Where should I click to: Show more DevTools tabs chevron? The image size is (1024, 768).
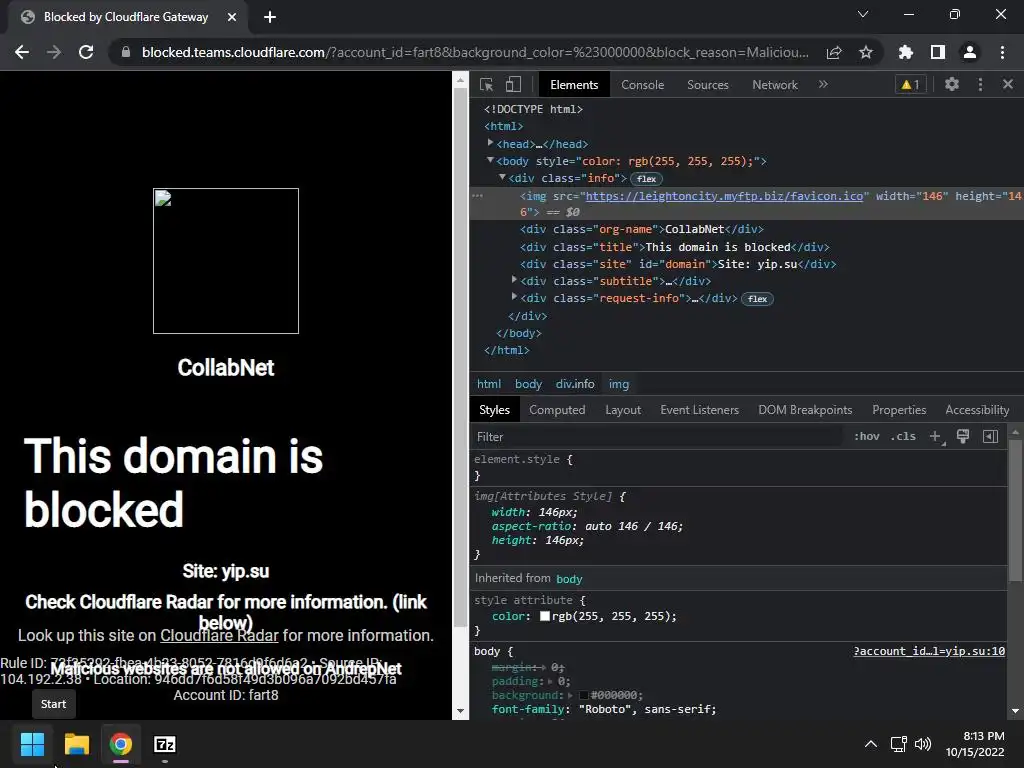click(x=823, y=84)
